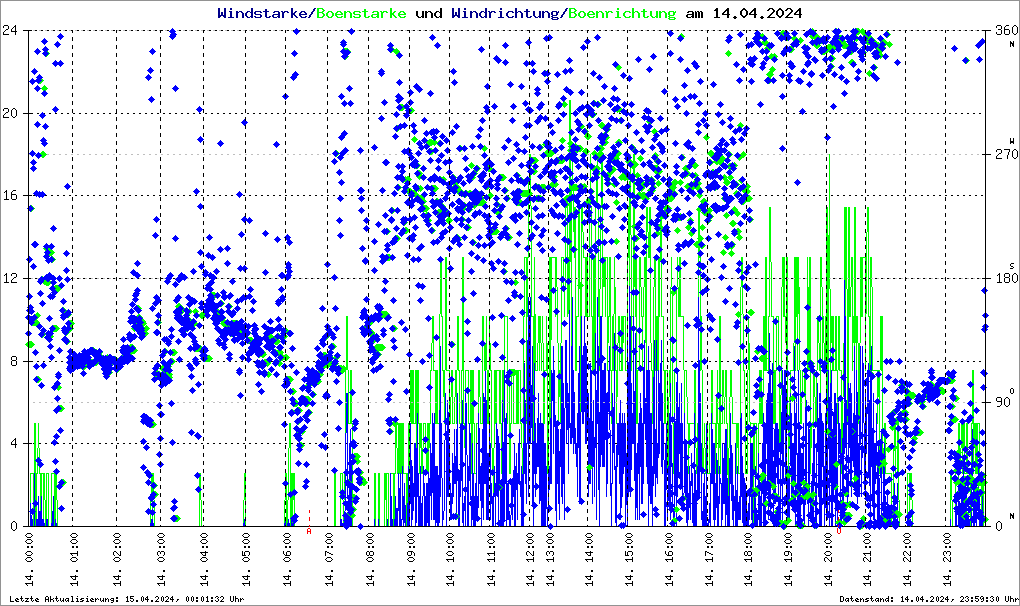1020x606 pixels.
Task: Click the 14. 07:00 time axis label
Action: (x=329, y=559)
